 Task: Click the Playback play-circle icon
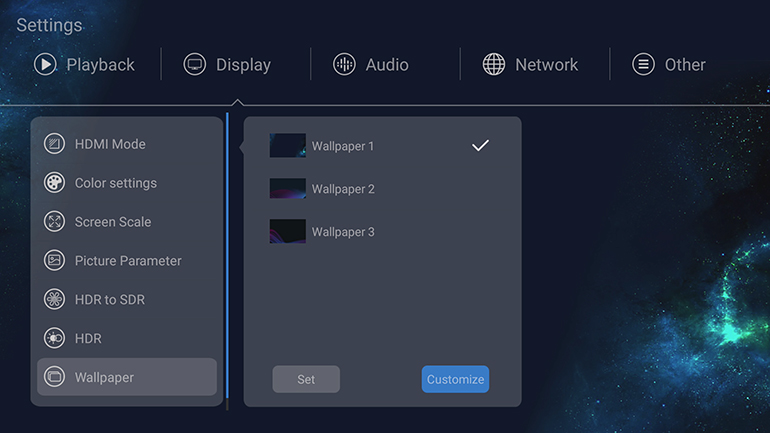click(45, 65)
